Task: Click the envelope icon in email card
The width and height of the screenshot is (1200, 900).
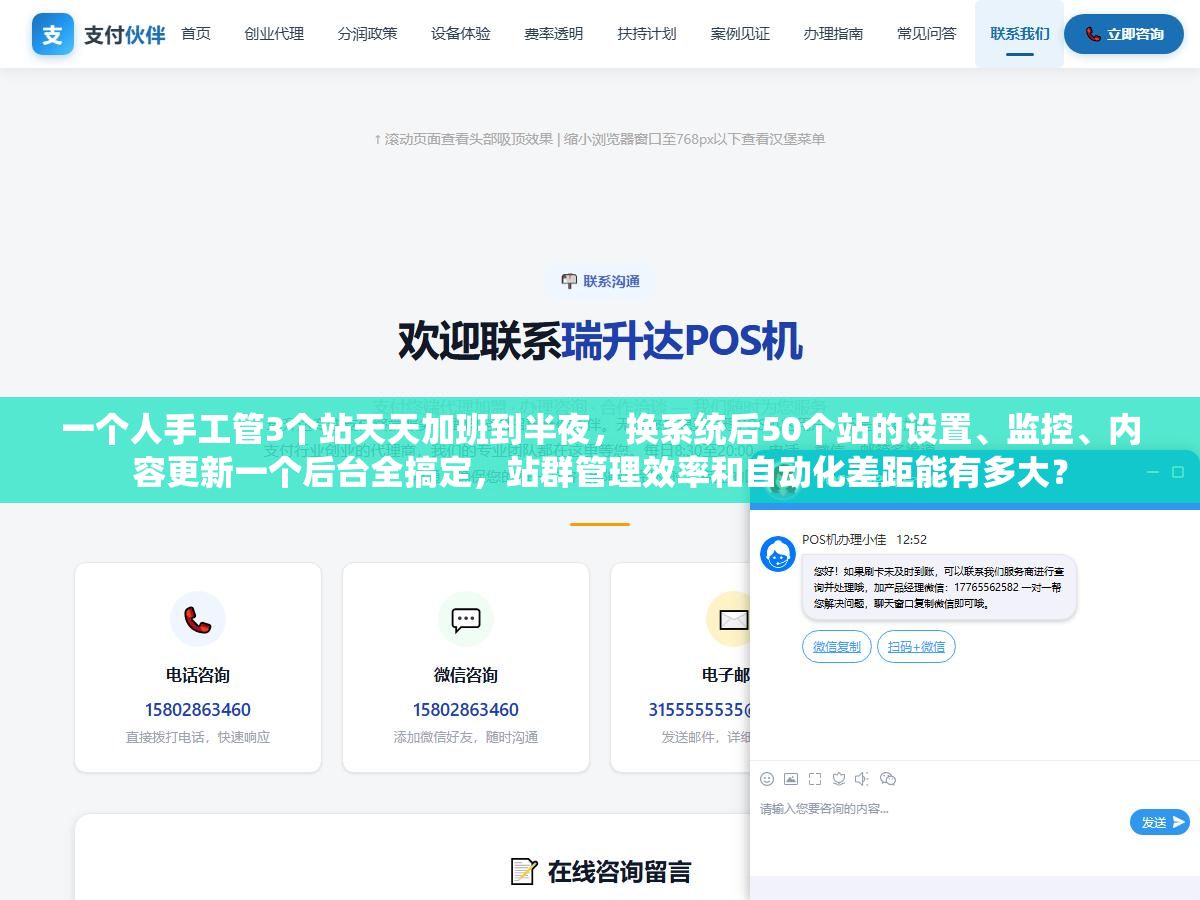Action: coord(733,619)
